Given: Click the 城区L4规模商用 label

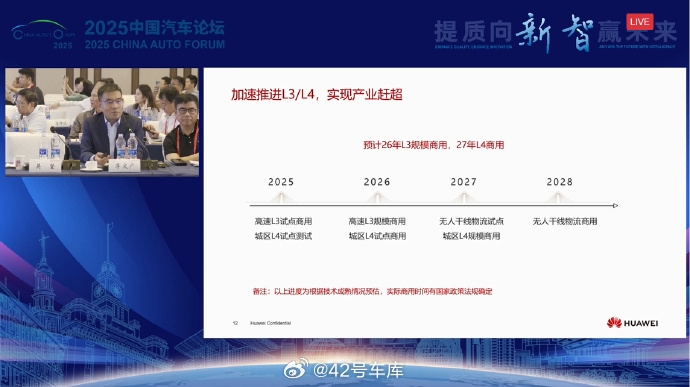Looking at the screenshot, I should click(471, 236).
